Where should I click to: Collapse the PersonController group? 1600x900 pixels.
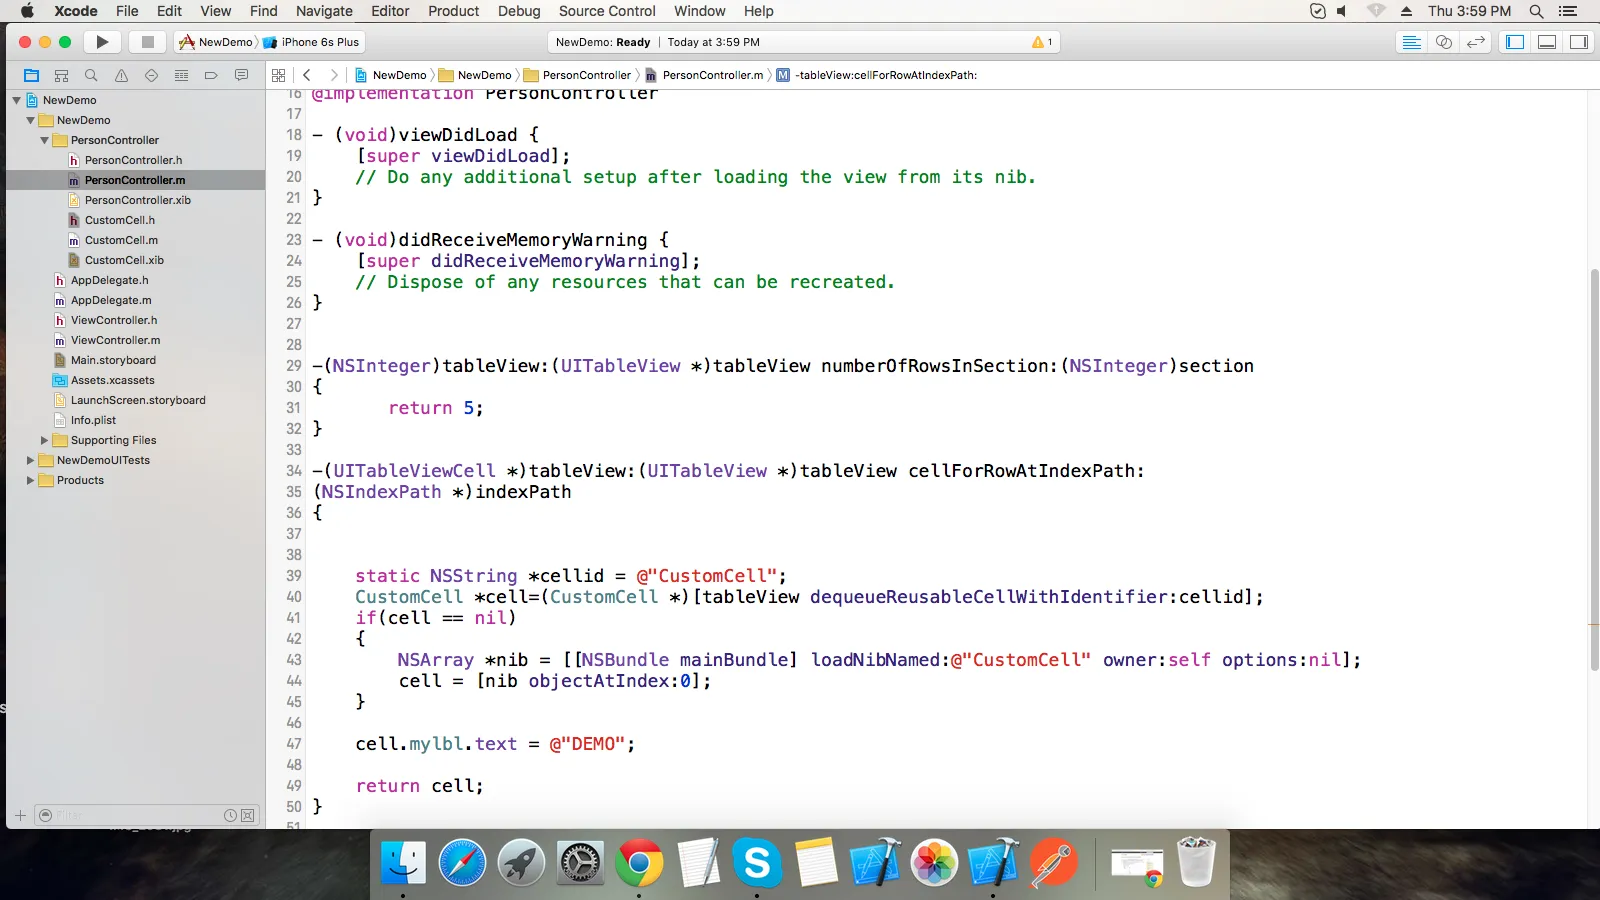coord(44,140)
